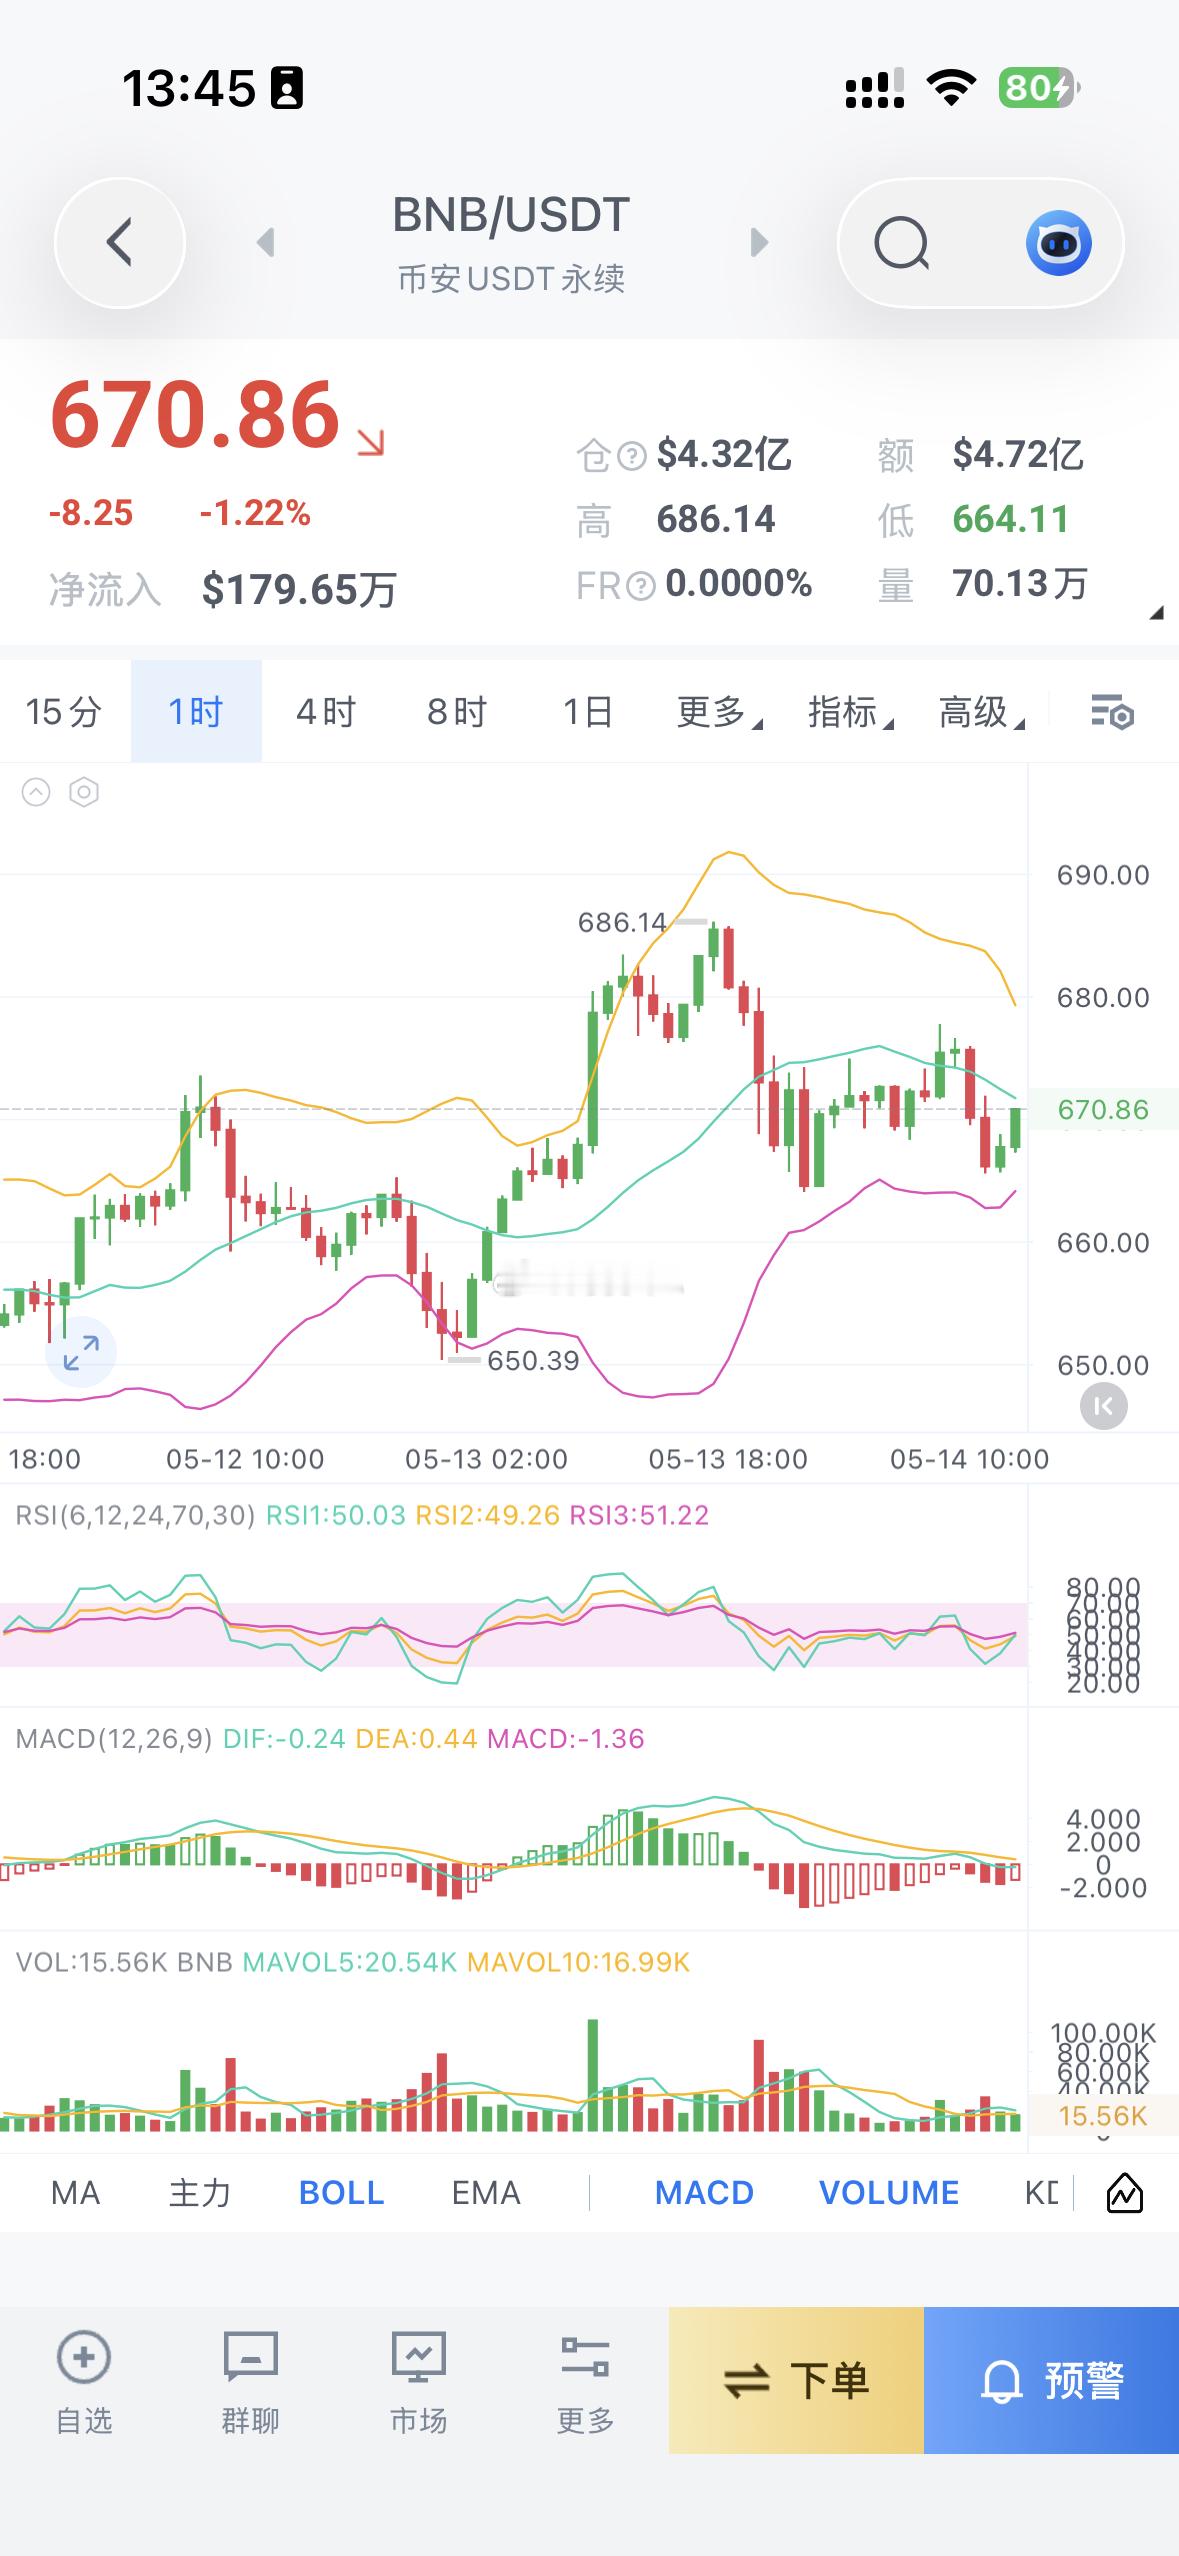
Task: Select 8时 timeframe
Action: coord(457,712)
